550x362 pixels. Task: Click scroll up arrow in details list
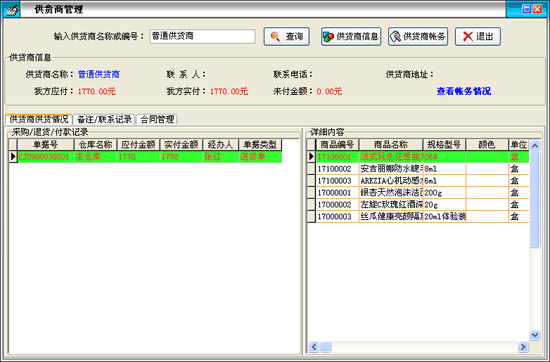[535, 145]
